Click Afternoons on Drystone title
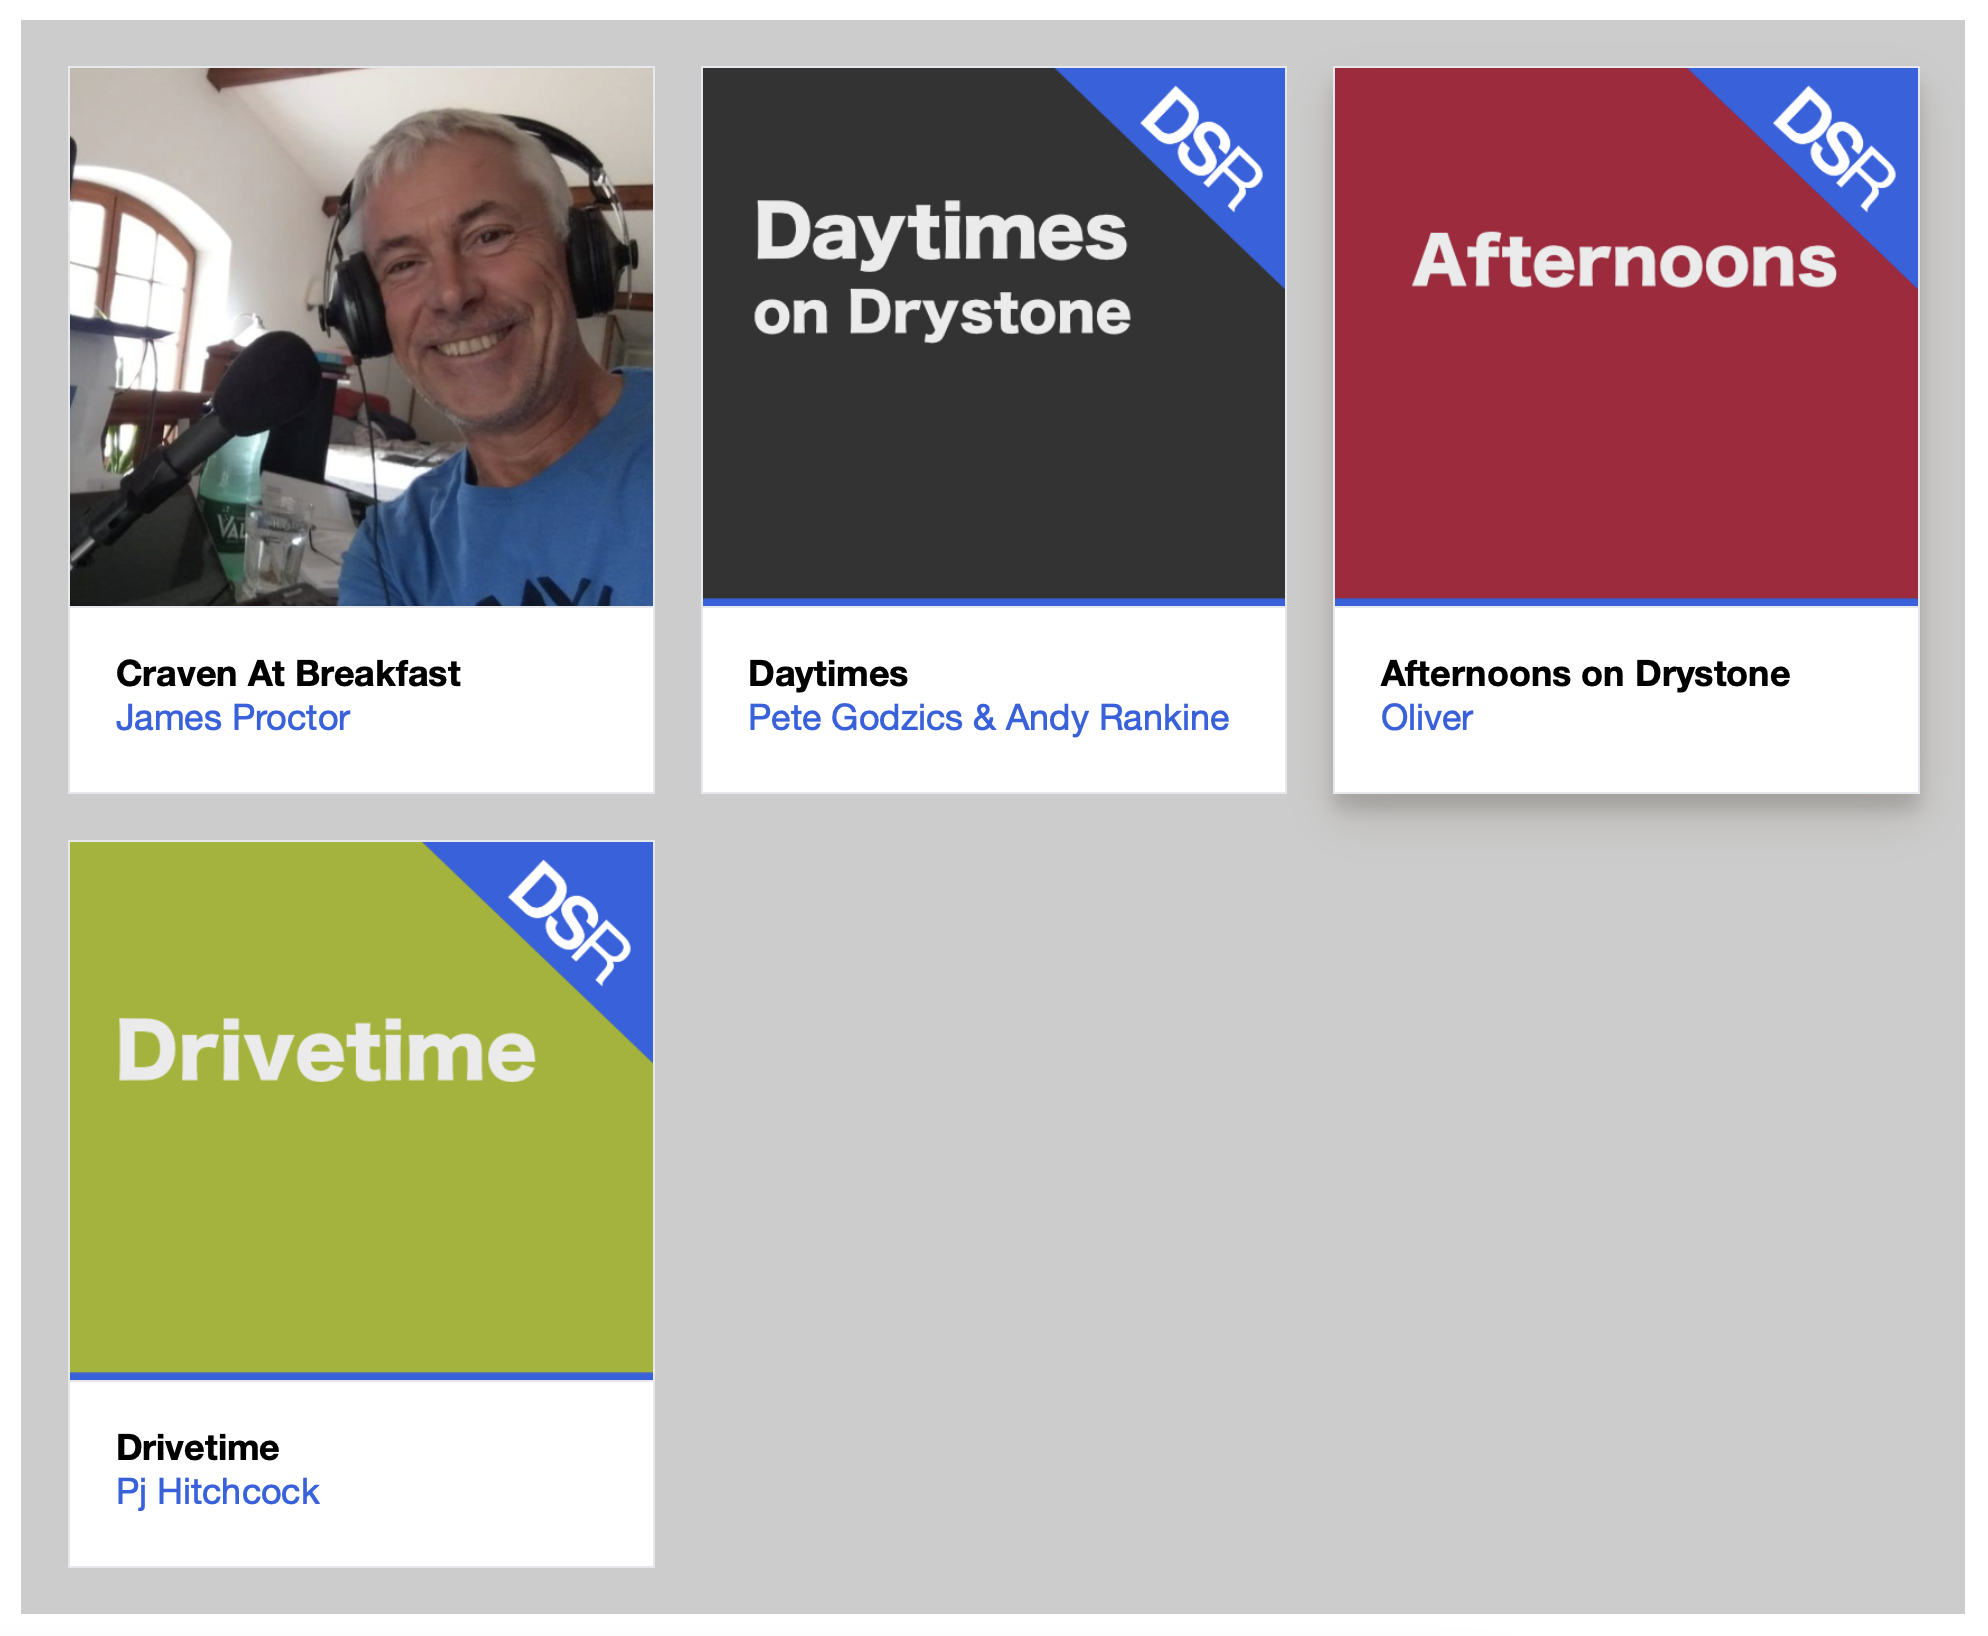The width and height of the screenshot is (1988, 1636). pyautogui.click(x=1585, y=673)
